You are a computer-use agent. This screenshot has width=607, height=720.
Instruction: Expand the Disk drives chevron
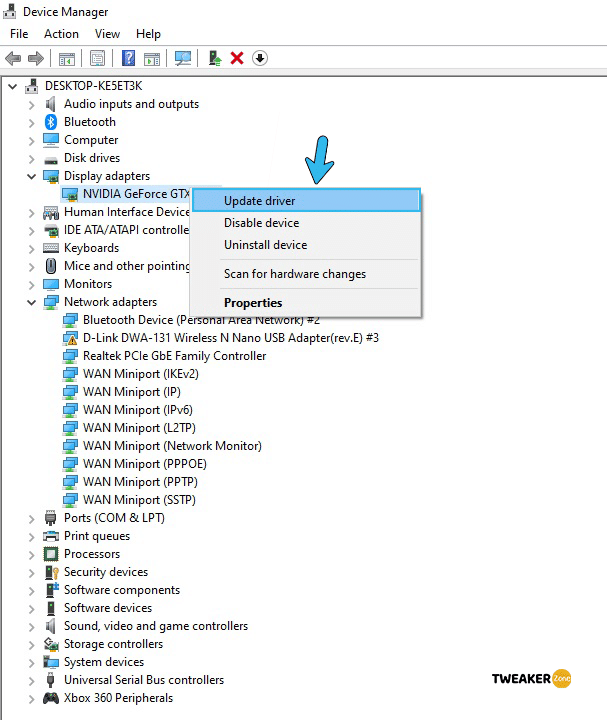pyautogui.click(x=31, y=159)
